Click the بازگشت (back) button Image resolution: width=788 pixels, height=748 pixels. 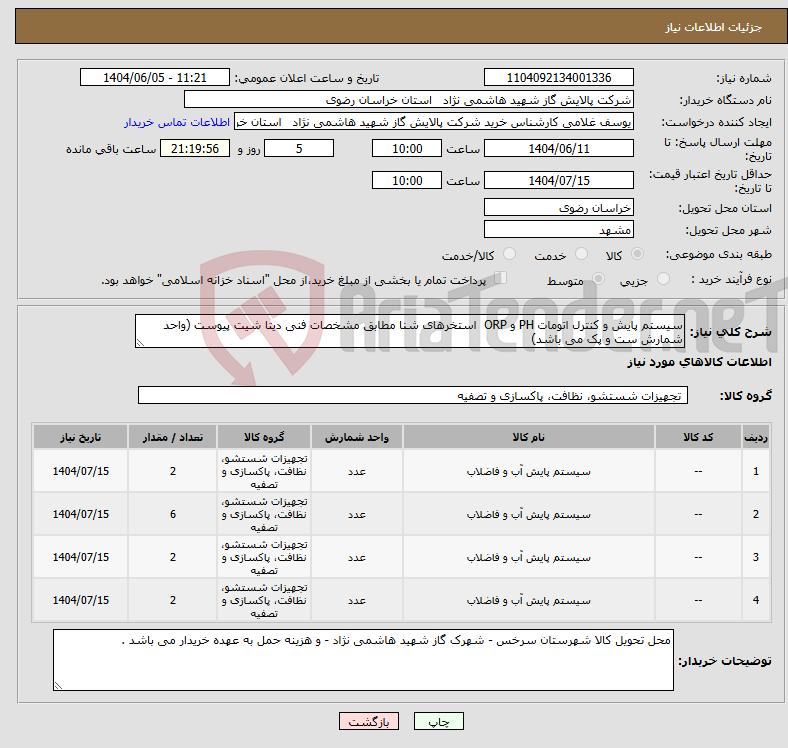point(369,721)
